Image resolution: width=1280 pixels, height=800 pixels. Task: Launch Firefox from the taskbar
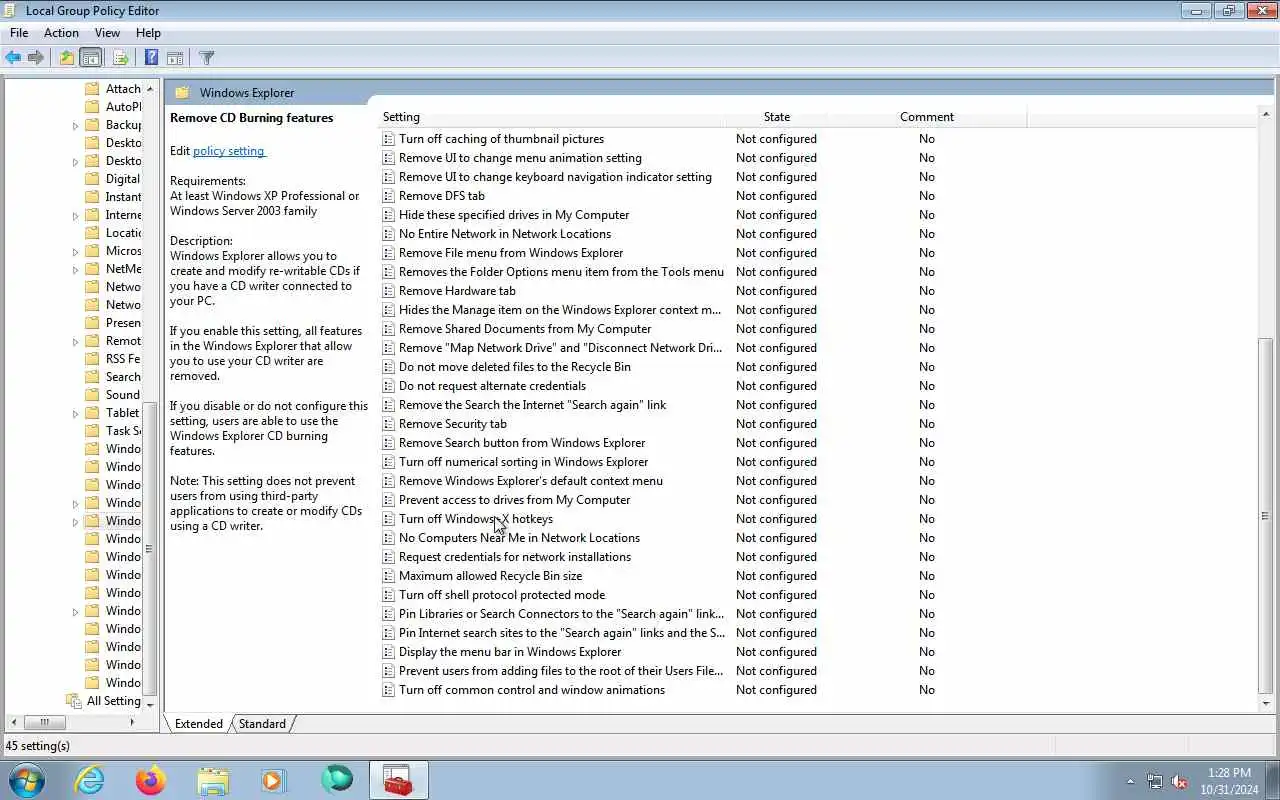151,780
